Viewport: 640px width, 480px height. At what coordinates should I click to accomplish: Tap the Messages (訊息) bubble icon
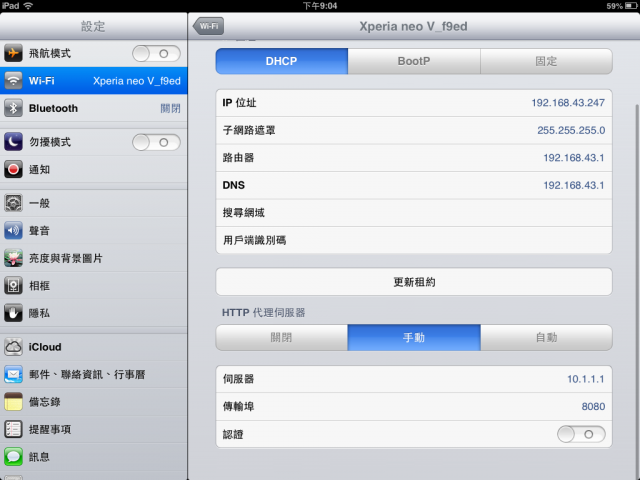(13, 457)
